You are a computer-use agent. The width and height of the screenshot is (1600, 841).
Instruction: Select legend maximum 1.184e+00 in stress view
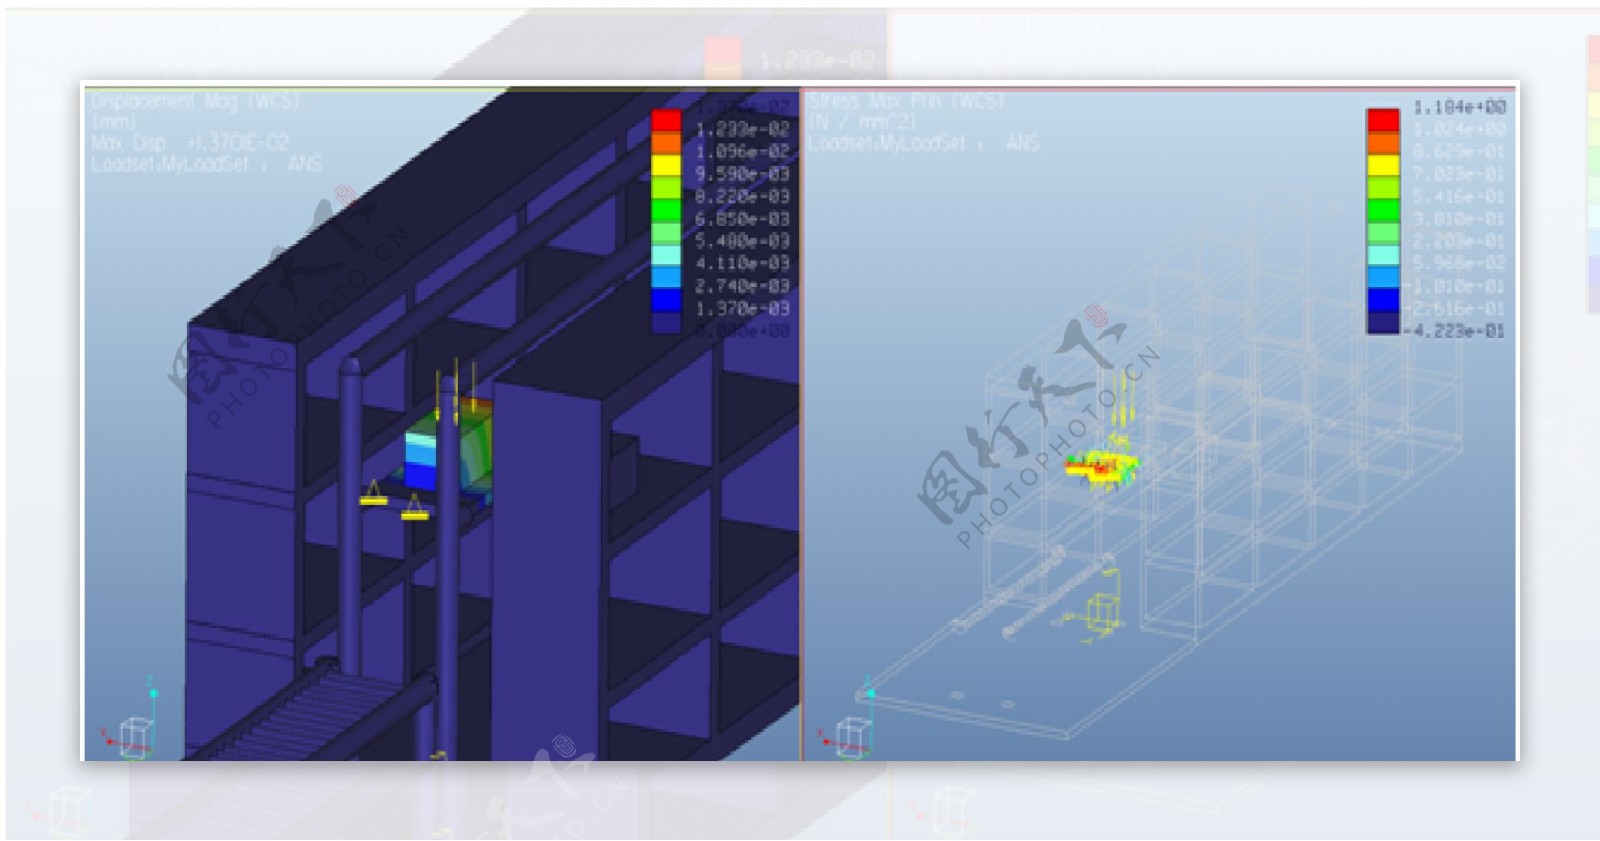1459,107
